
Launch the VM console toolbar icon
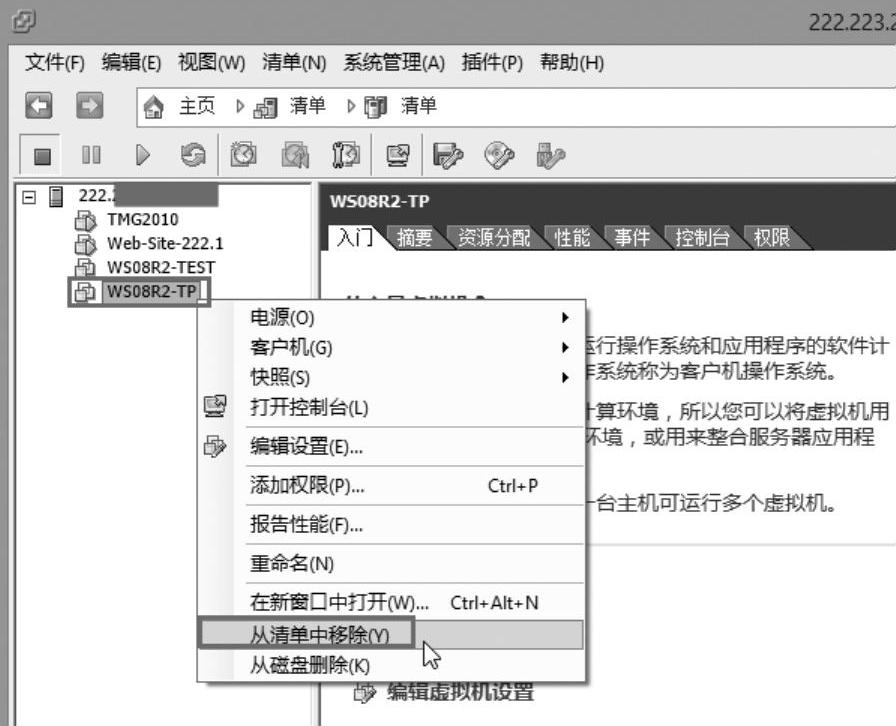click(x=398, y=155)
